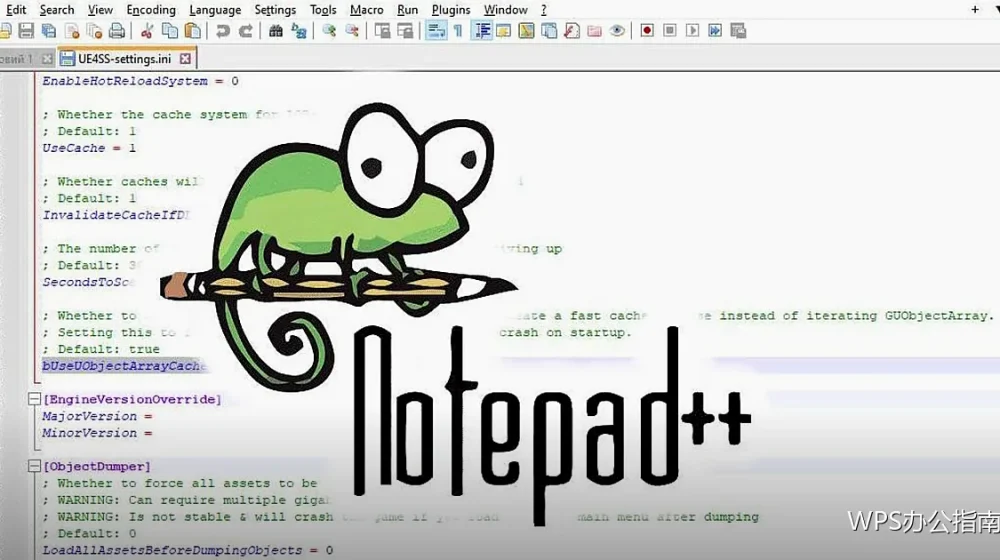
Task: Toggle the eye Monitoring icon
Action: pyautogui.click(x=617, y=31)
